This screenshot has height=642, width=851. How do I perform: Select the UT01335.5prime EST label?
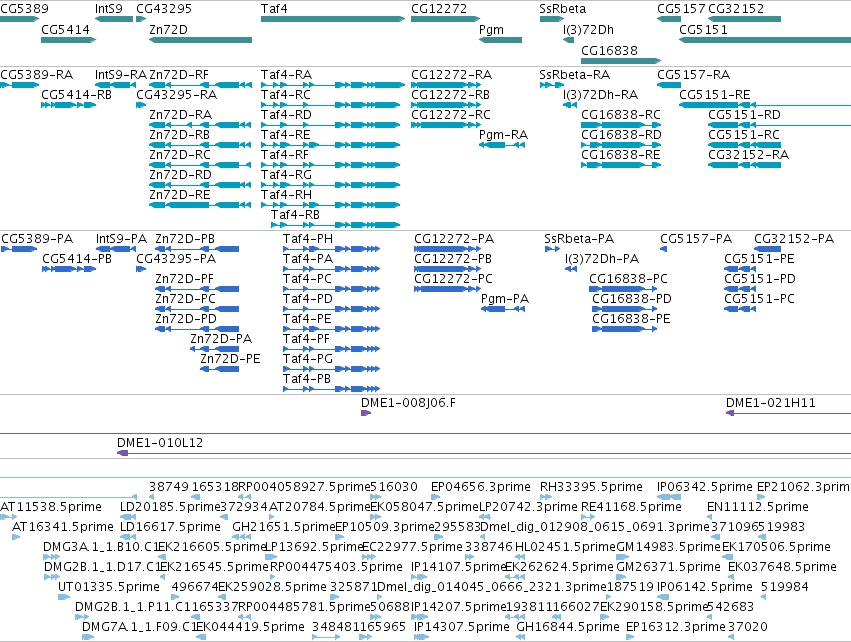click(x=109, y=587)
